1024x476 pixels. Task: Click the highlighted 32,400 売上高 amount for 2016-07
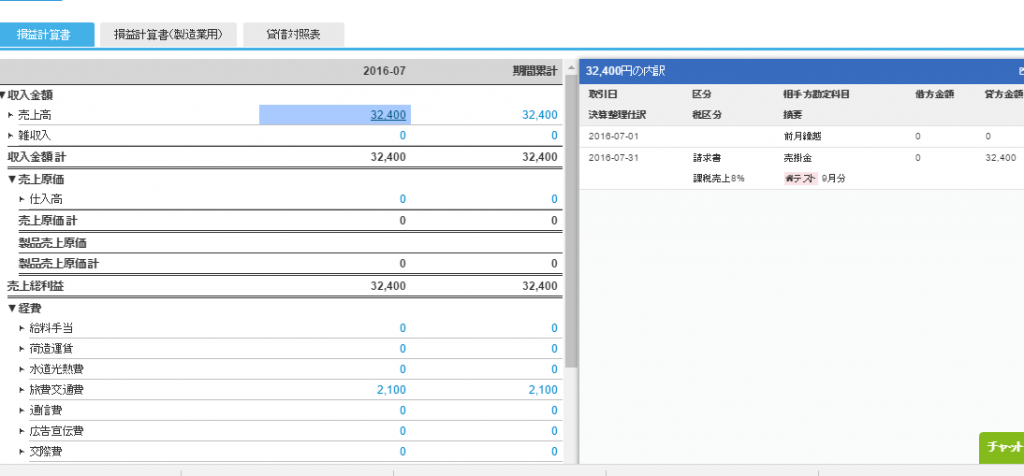point(387,115)
